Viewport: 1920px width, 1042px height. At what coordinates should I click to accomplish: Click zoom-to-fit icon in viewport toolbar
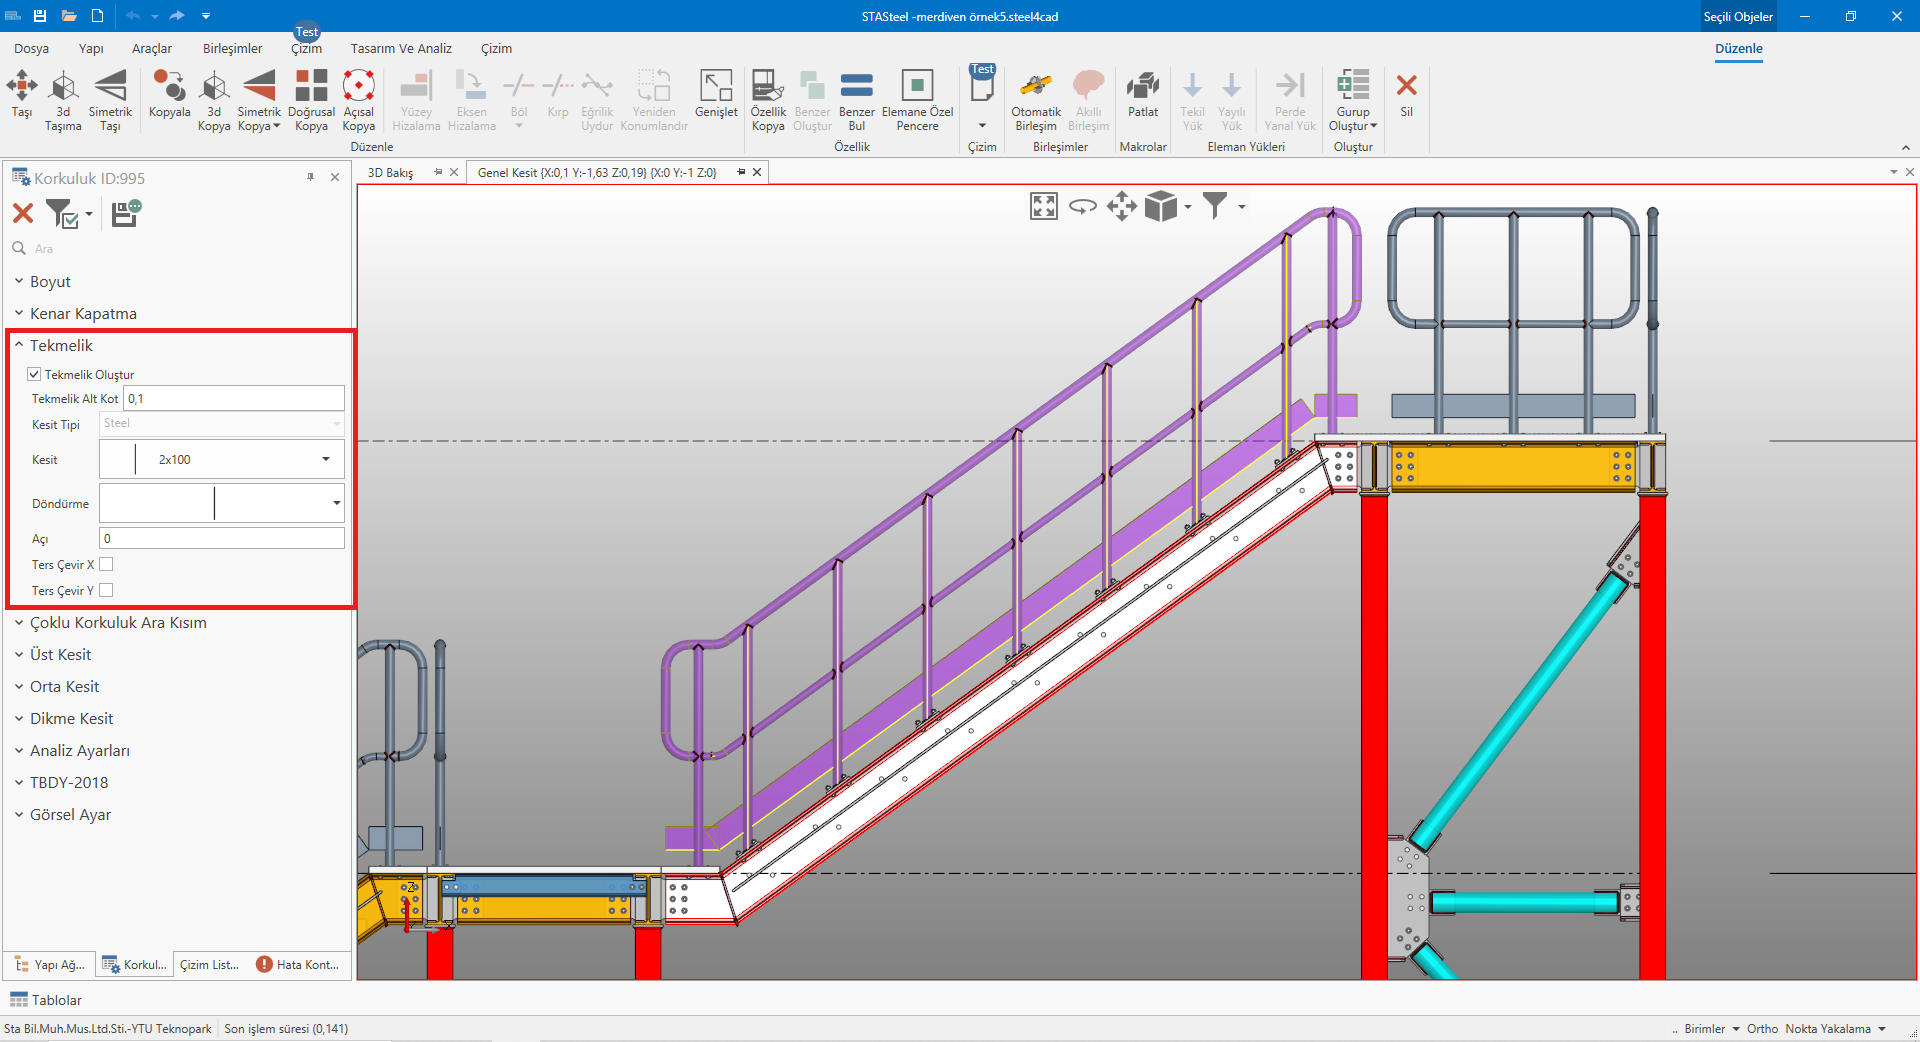[1043, 207]
